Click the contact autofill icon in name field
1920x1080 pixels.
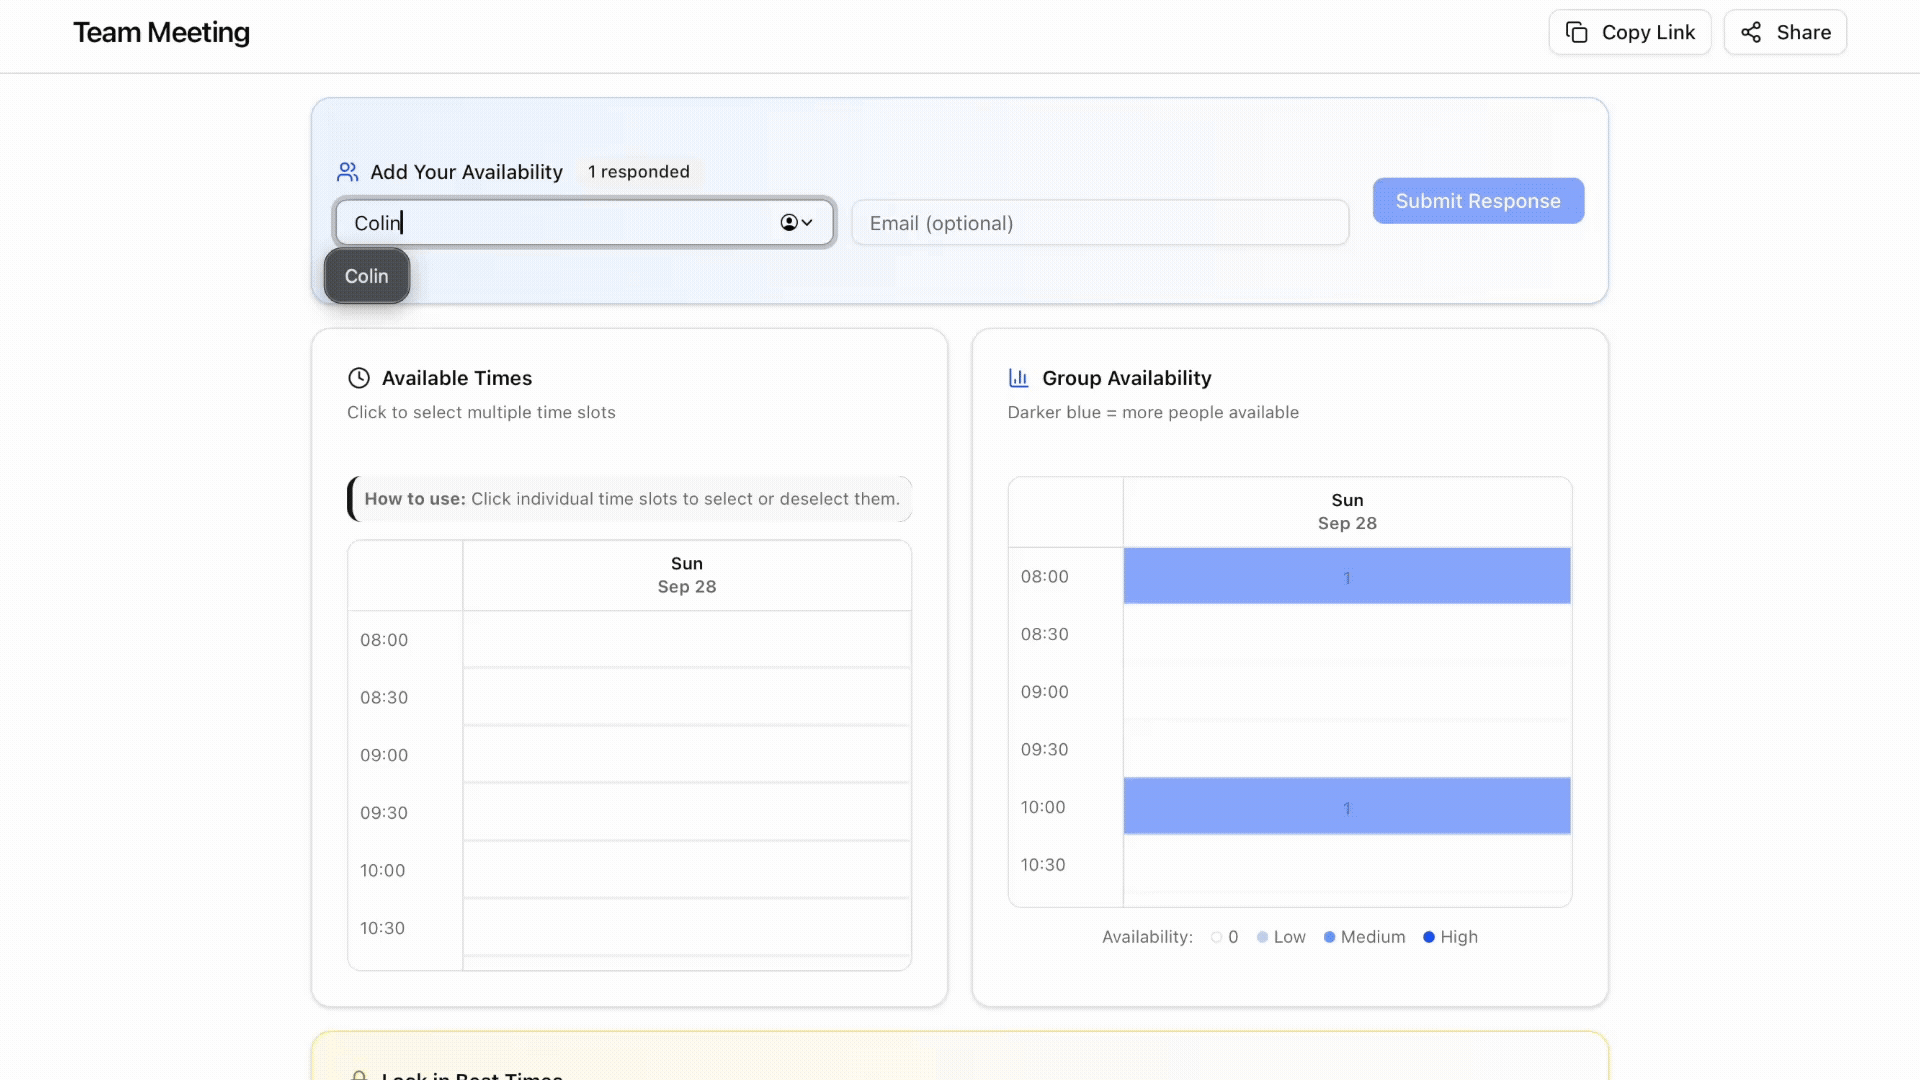[789, 223]
